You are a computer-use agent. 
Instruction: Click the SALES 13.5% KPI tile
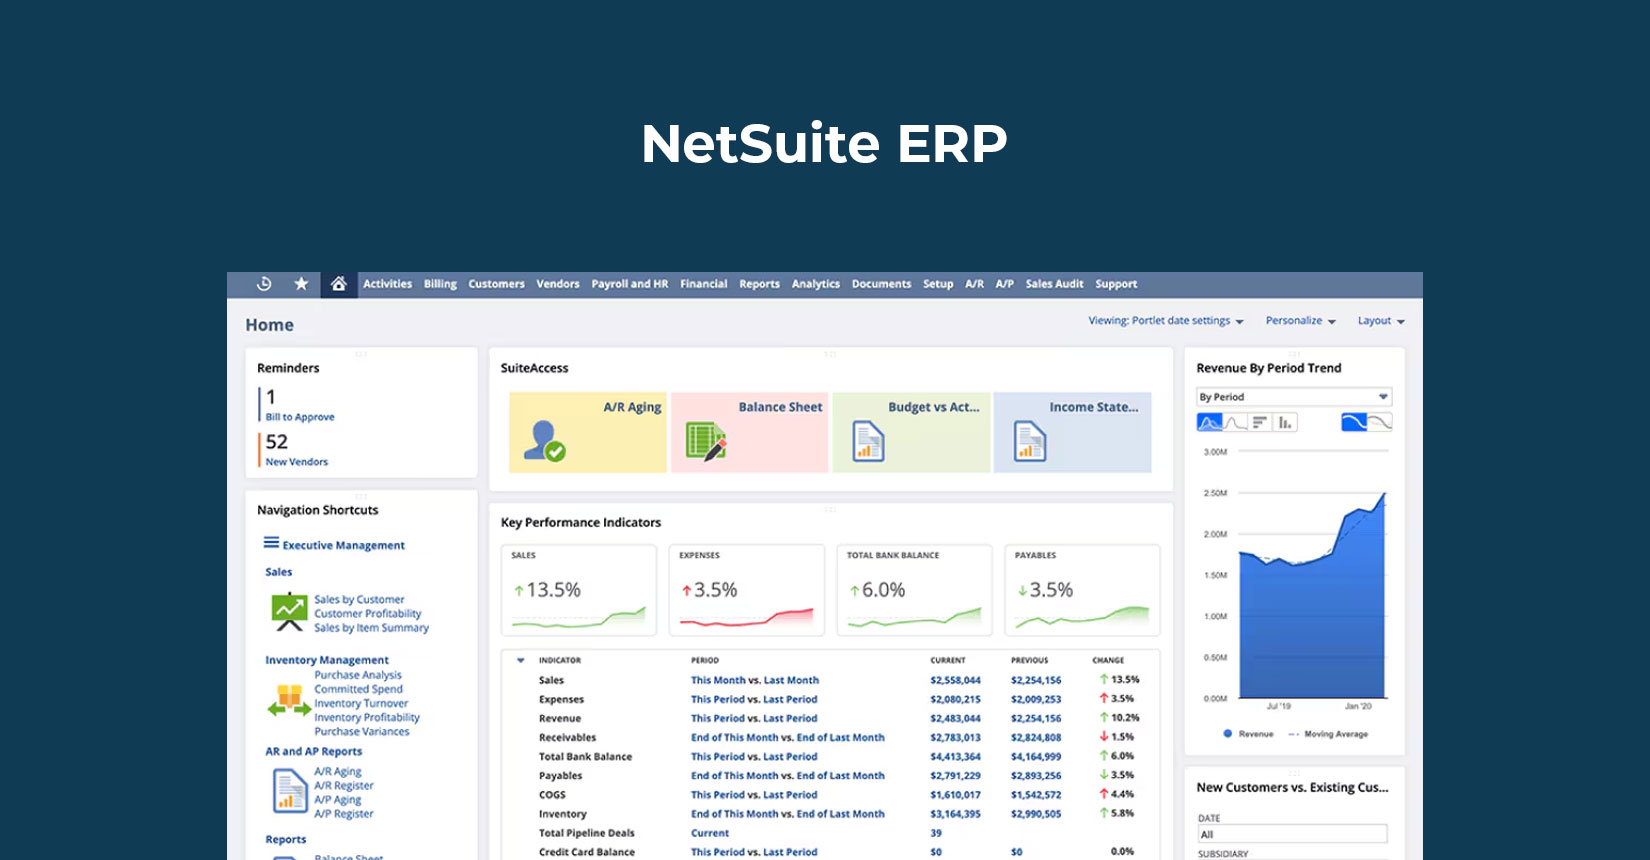(x=579, y=590)
